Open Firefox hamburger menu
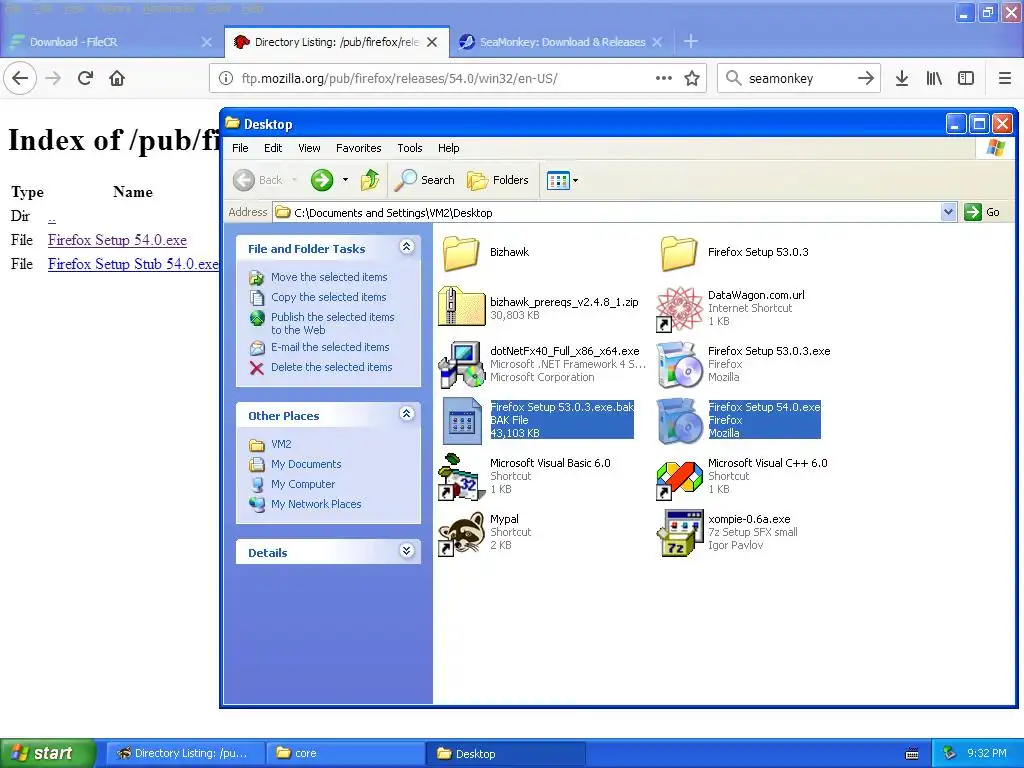Image resolution: width=1024 pixels, height=768 pixels. click(x=1005, y=78)
